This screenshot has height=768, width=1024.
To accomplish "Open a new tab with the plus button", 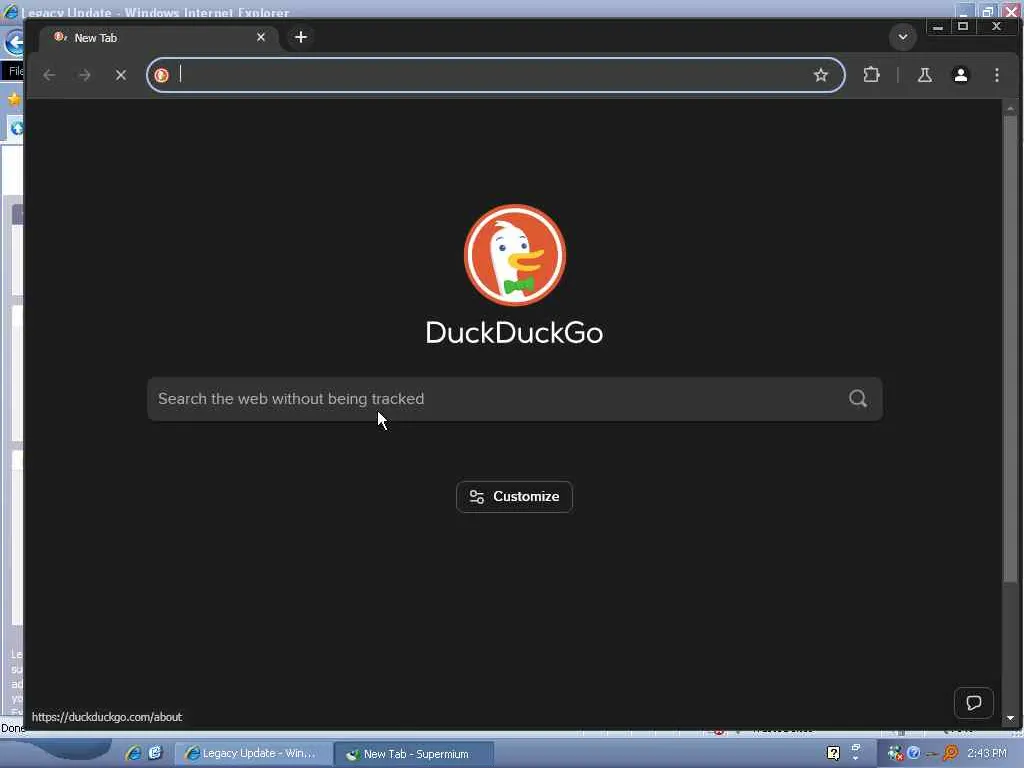I will point(300,37).
